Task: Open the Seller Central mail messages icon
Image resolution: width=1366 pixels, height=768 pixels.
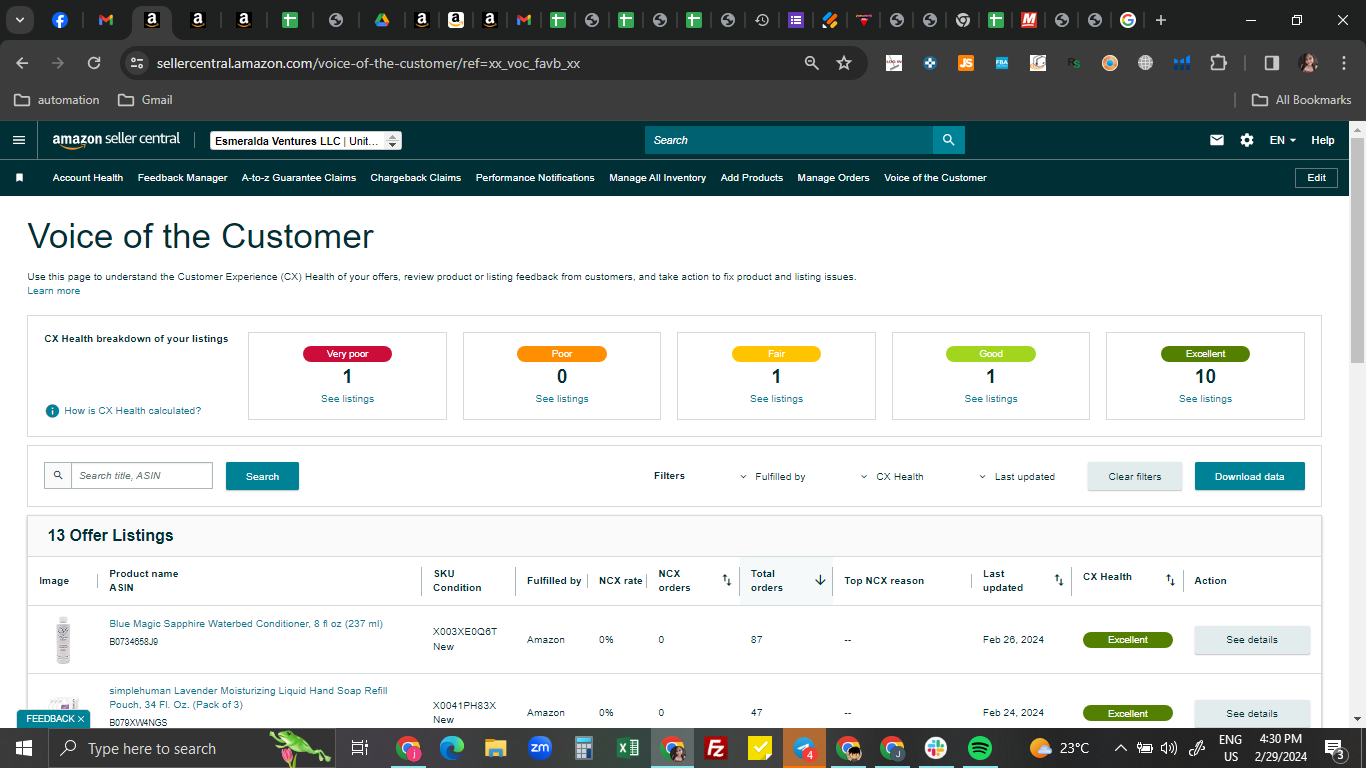Action: [x=1217, y=140]
